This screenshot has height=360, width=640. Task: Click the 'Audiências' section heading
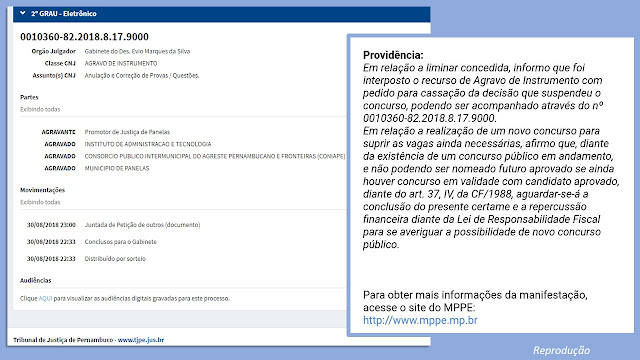36,280
